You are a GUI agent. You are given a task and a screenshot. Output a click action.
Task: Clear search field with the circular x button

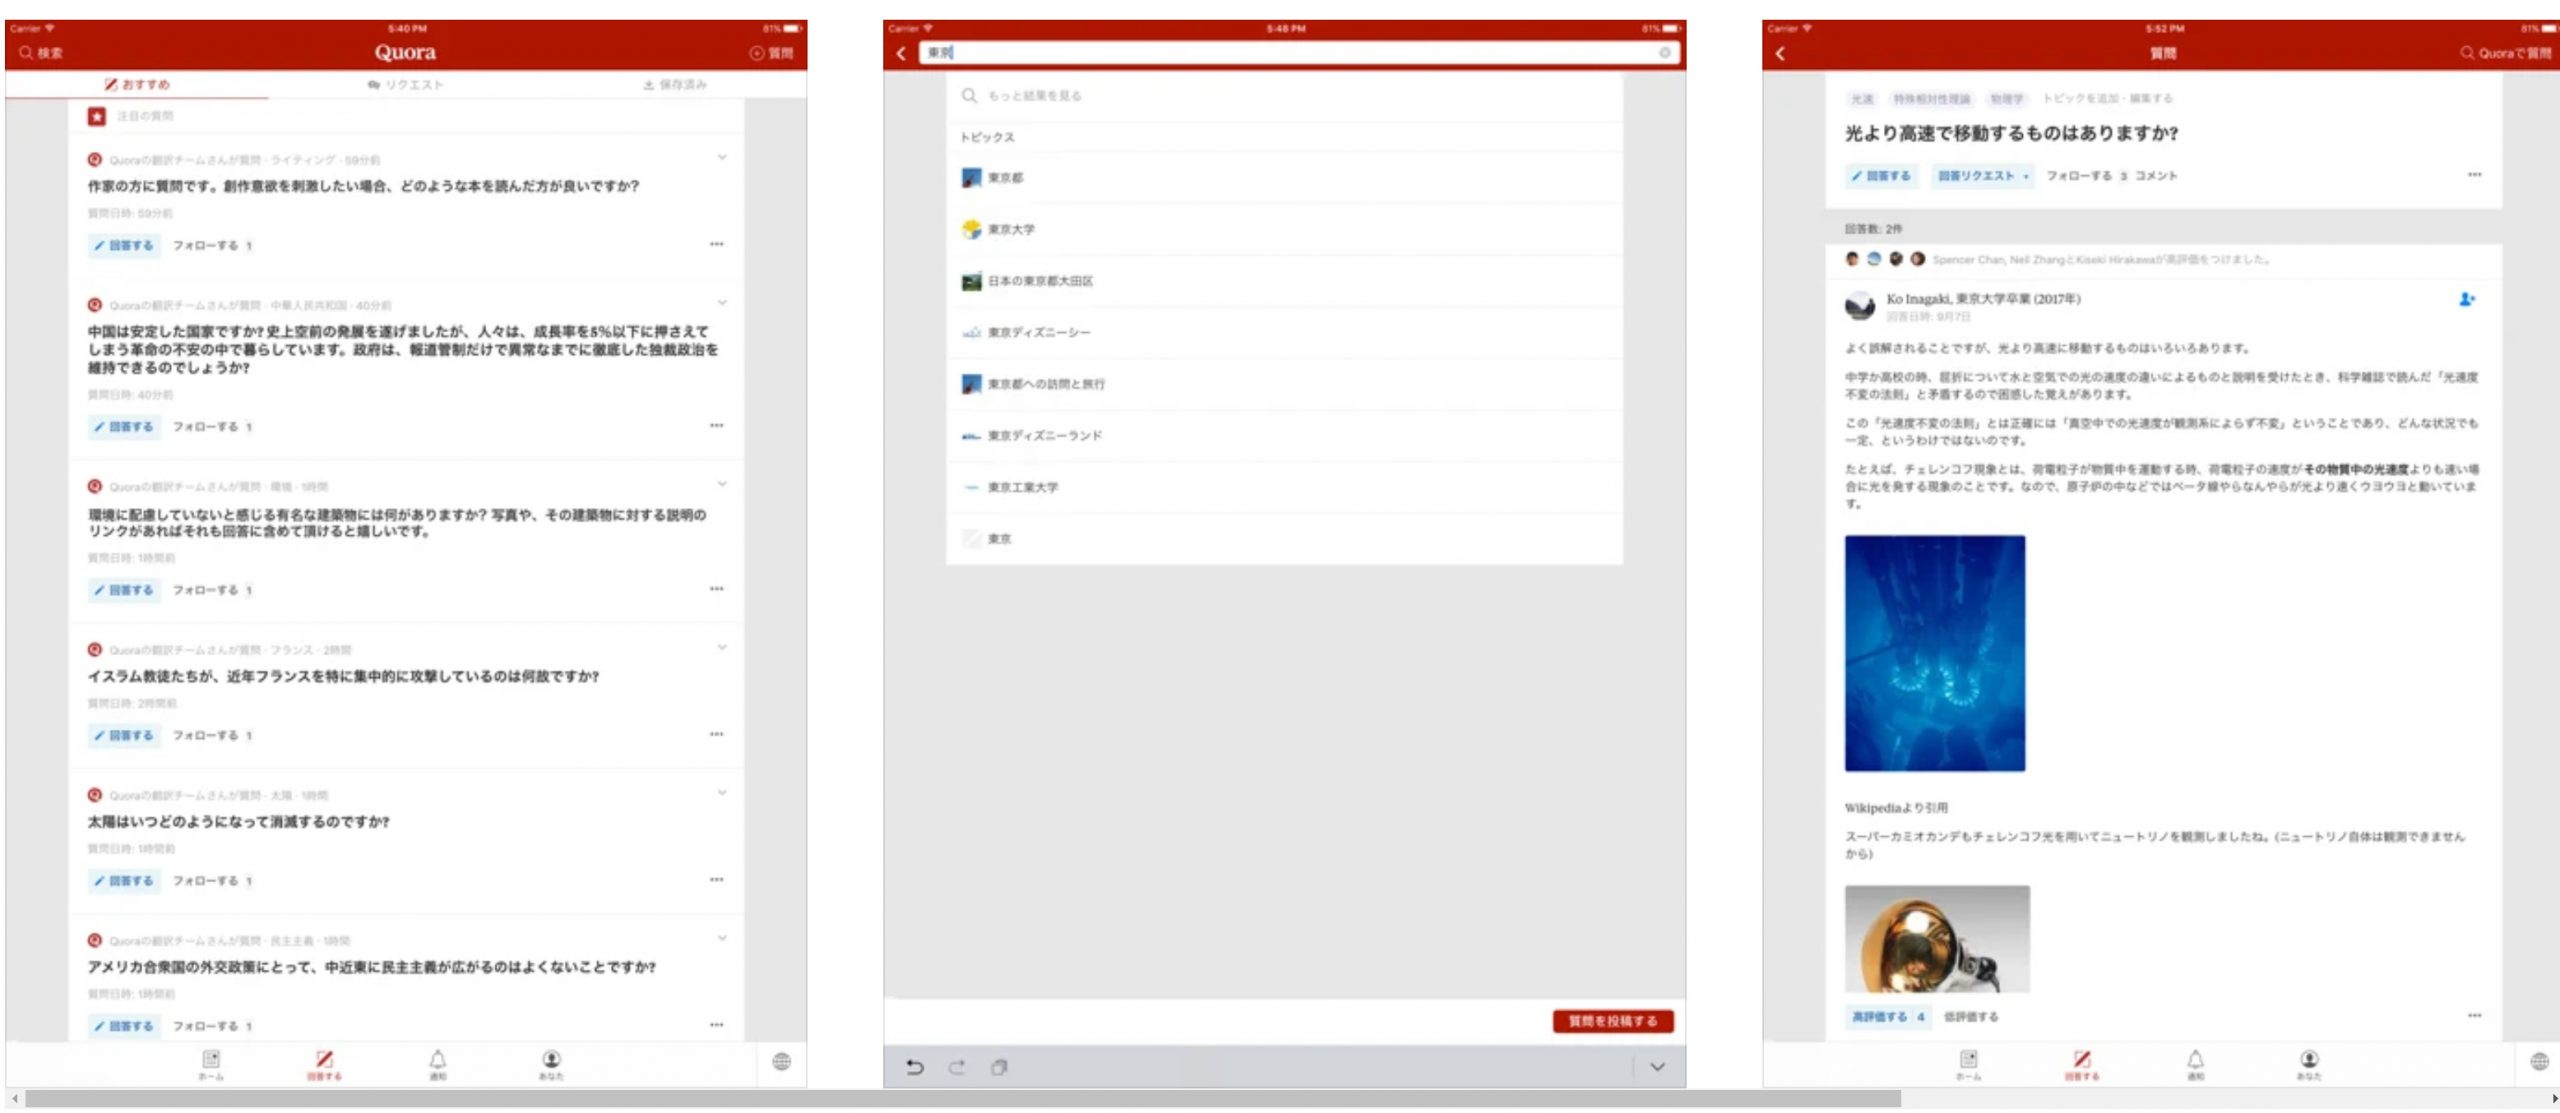pos(1665,53)
